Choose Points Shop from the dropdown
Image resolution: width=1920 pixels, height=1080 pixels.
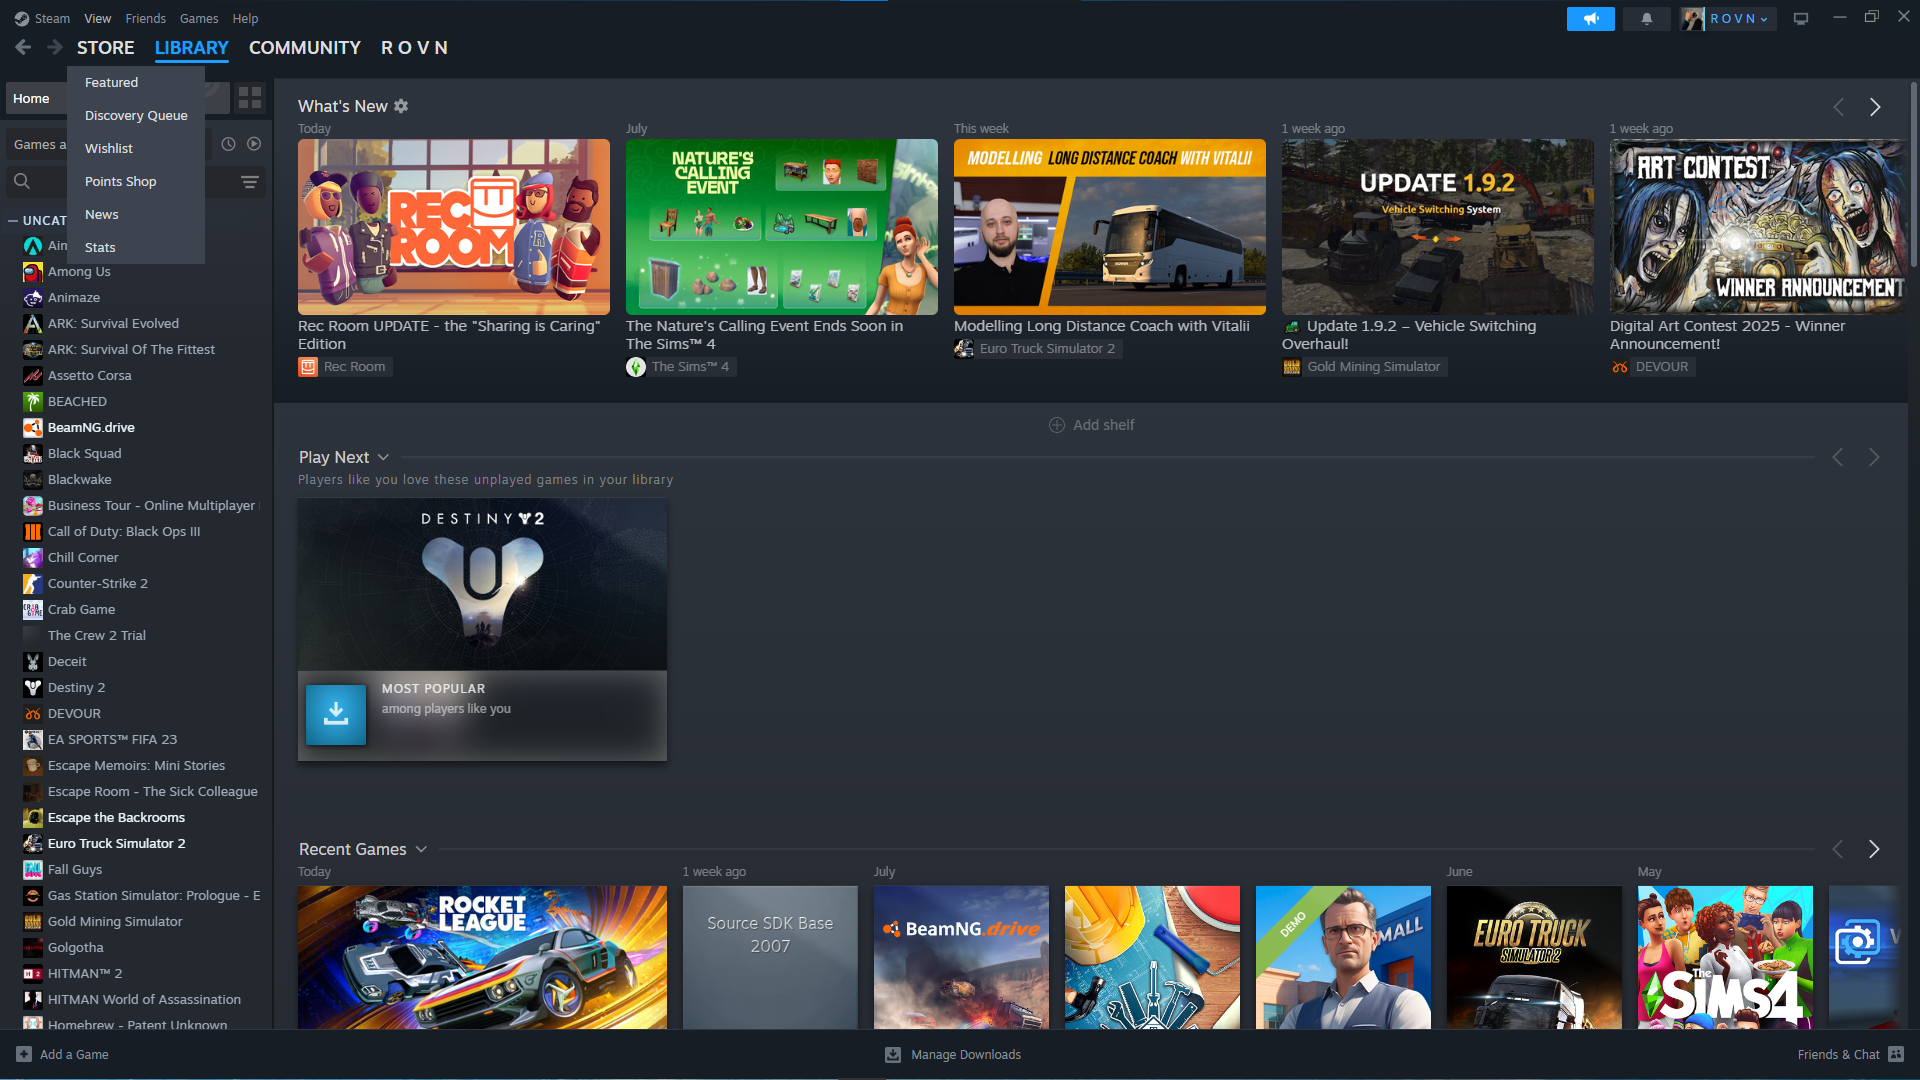tap(136, 181)
